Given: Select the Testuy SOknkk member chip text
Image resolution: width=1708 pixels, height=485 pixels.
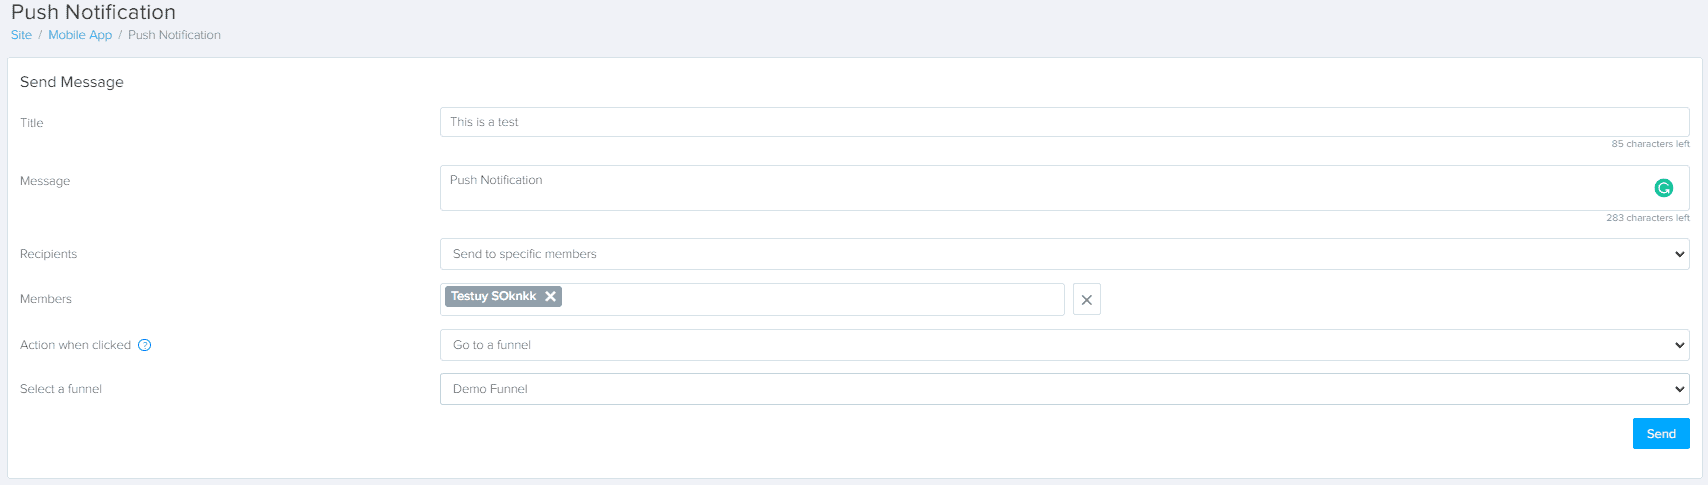Looking at the screenshot, I should 493,296.
